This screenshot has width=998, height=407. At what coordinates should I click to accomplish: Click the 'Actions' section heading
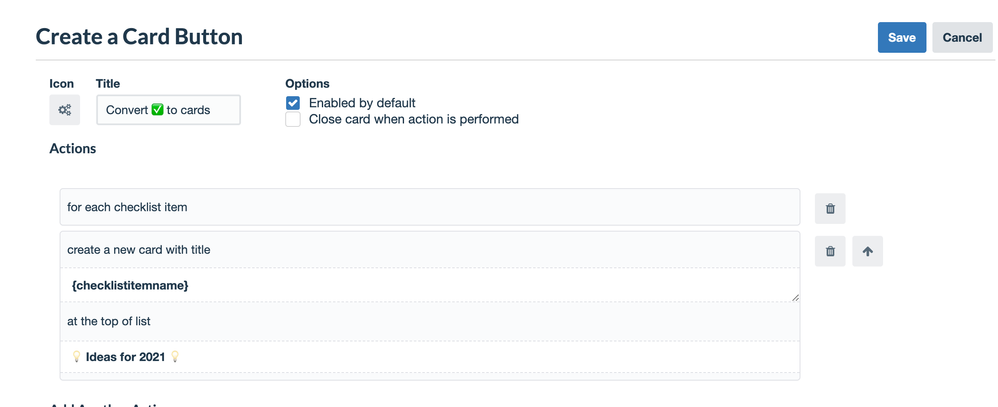[x=73, y=148]
